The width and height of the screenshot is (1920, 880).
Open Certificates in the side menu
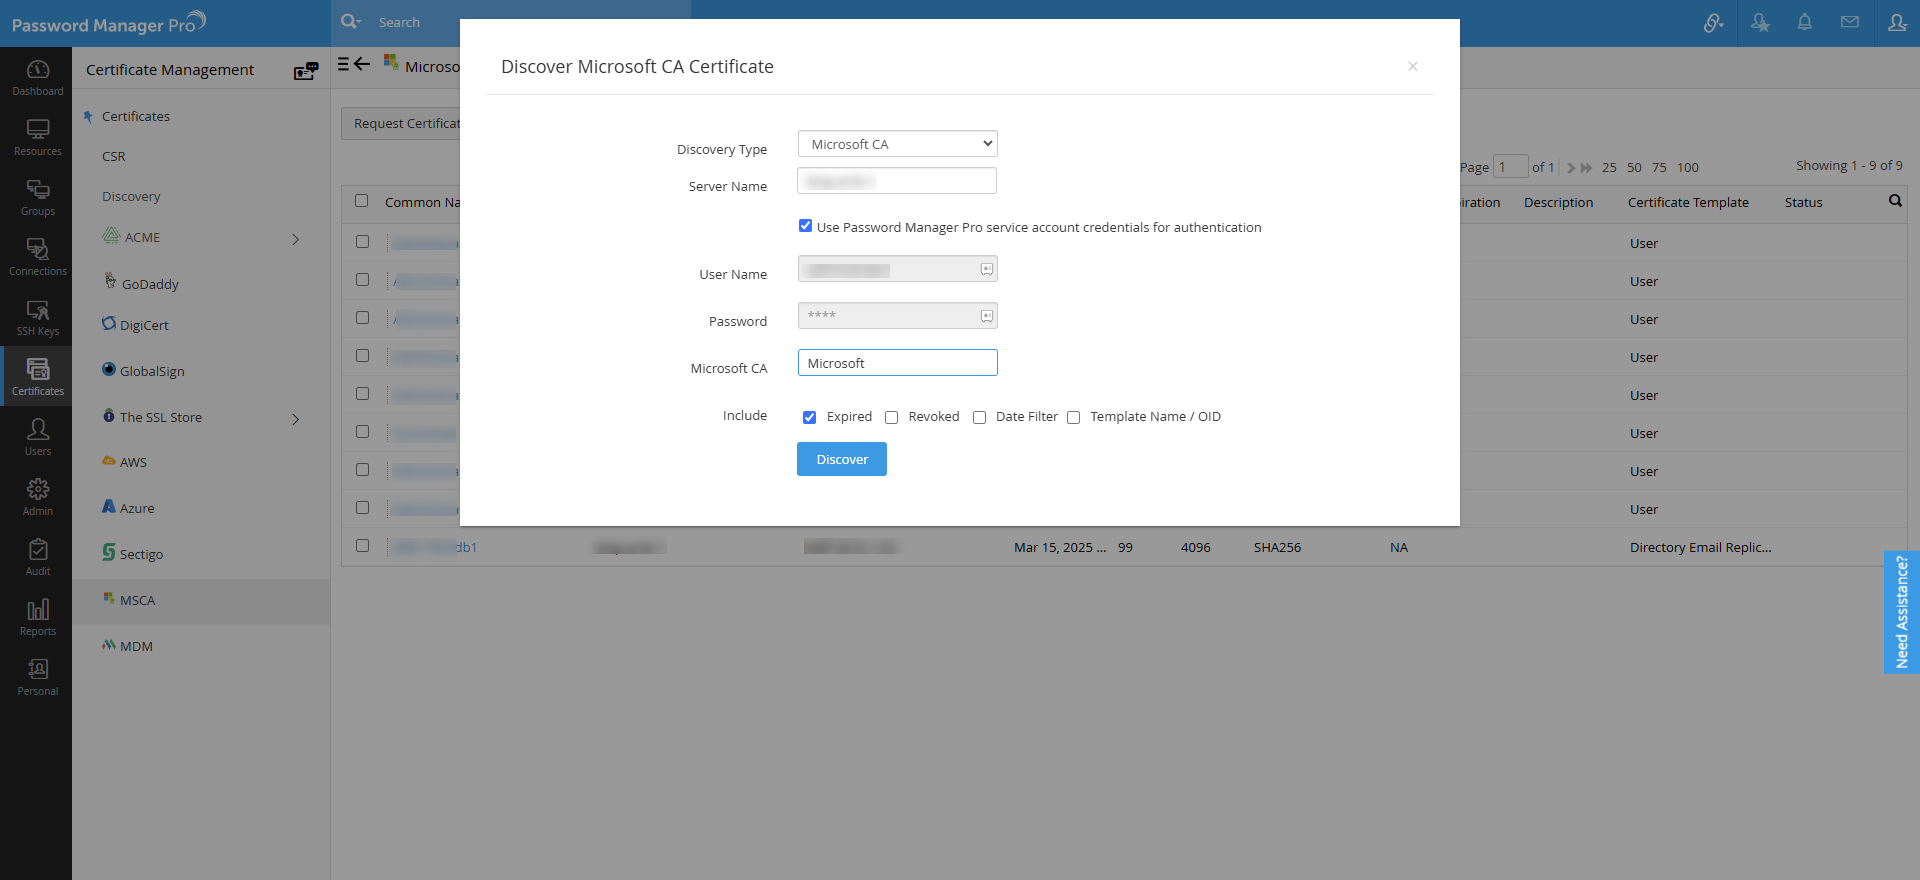tap(136, 116)
